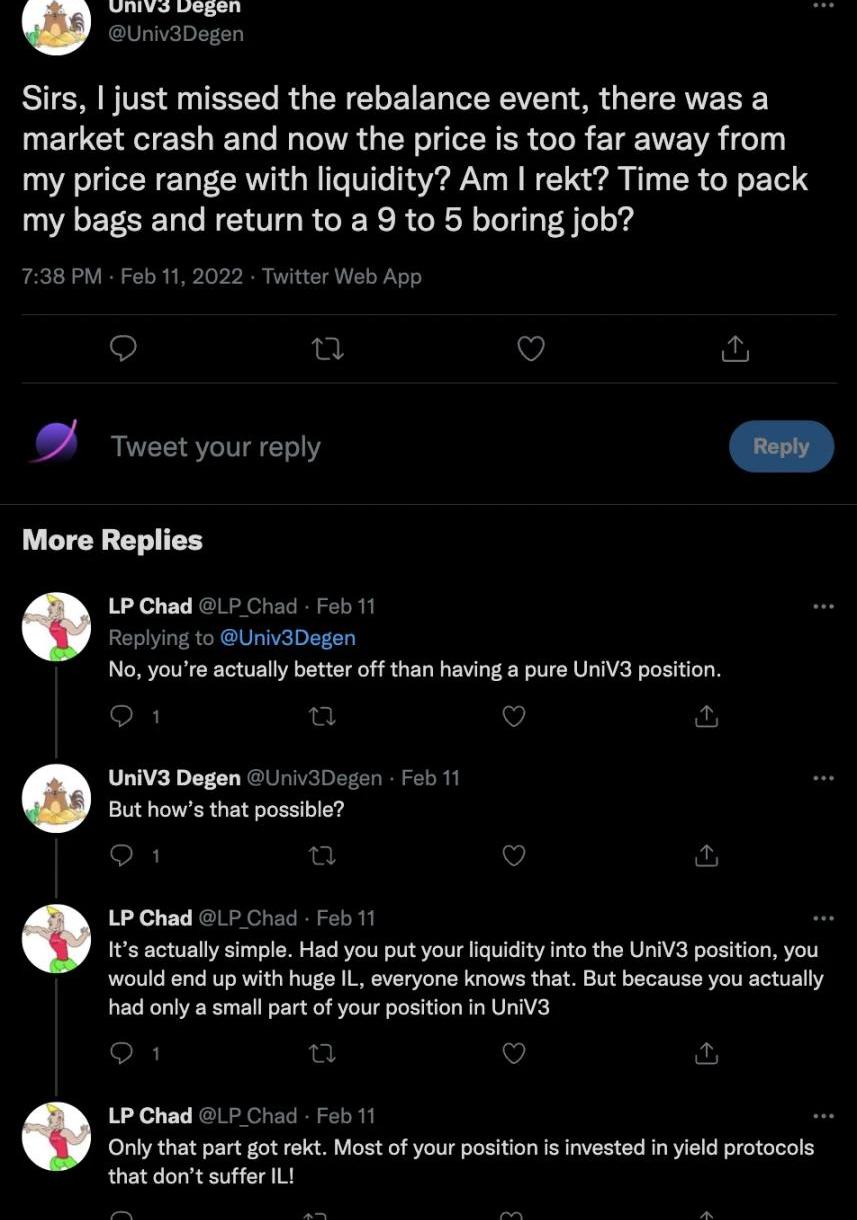Open the @Univ3Degen mention link
The width and height of the screenshot is (857, 1220).
[287, 638]
